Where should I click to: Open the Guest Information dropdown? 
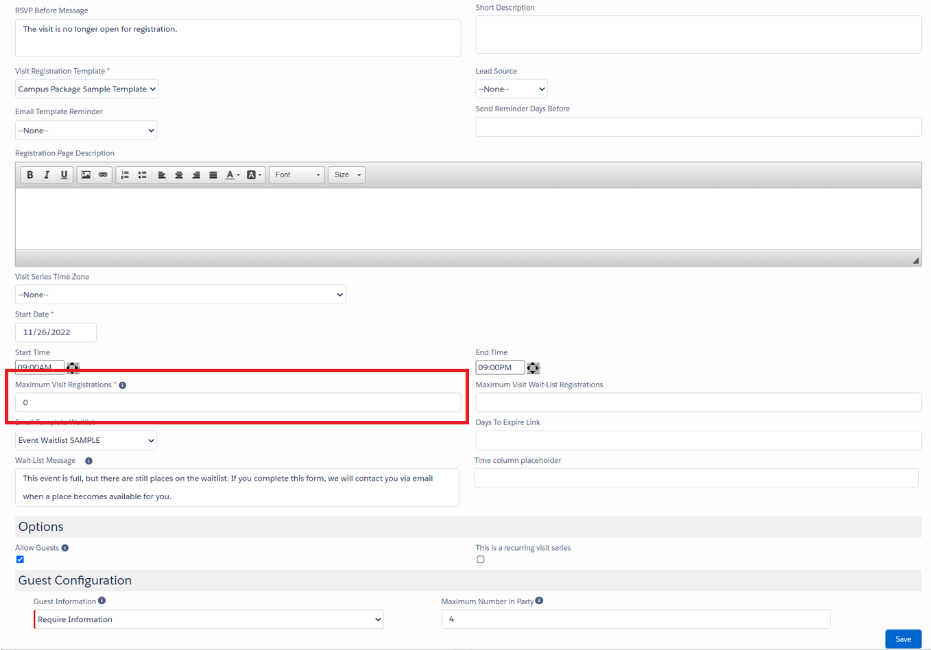pyautogui.click(x=208, y=620)
